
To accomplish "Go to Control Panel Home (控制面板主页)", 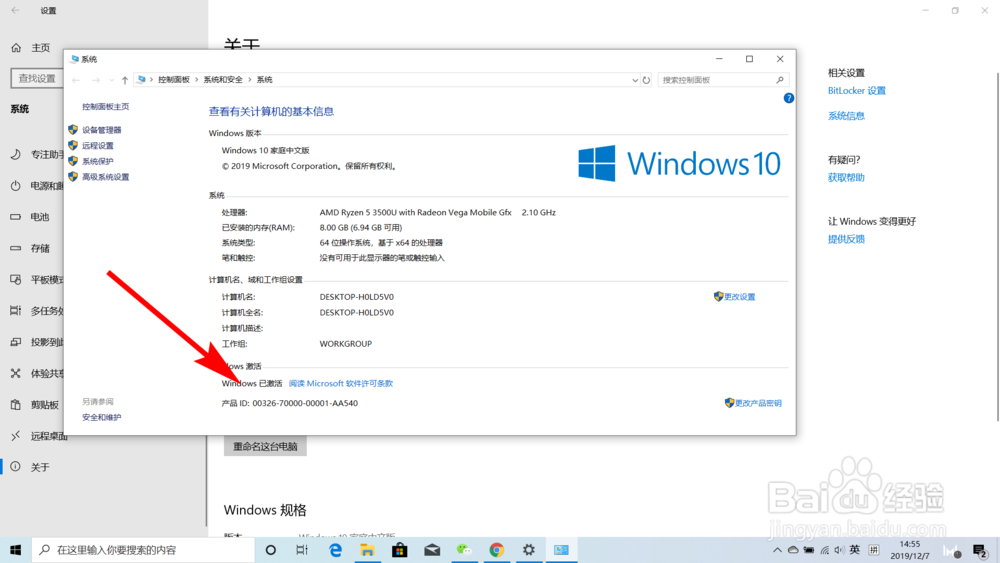I will pyautogui.click(x=105, y=106).
